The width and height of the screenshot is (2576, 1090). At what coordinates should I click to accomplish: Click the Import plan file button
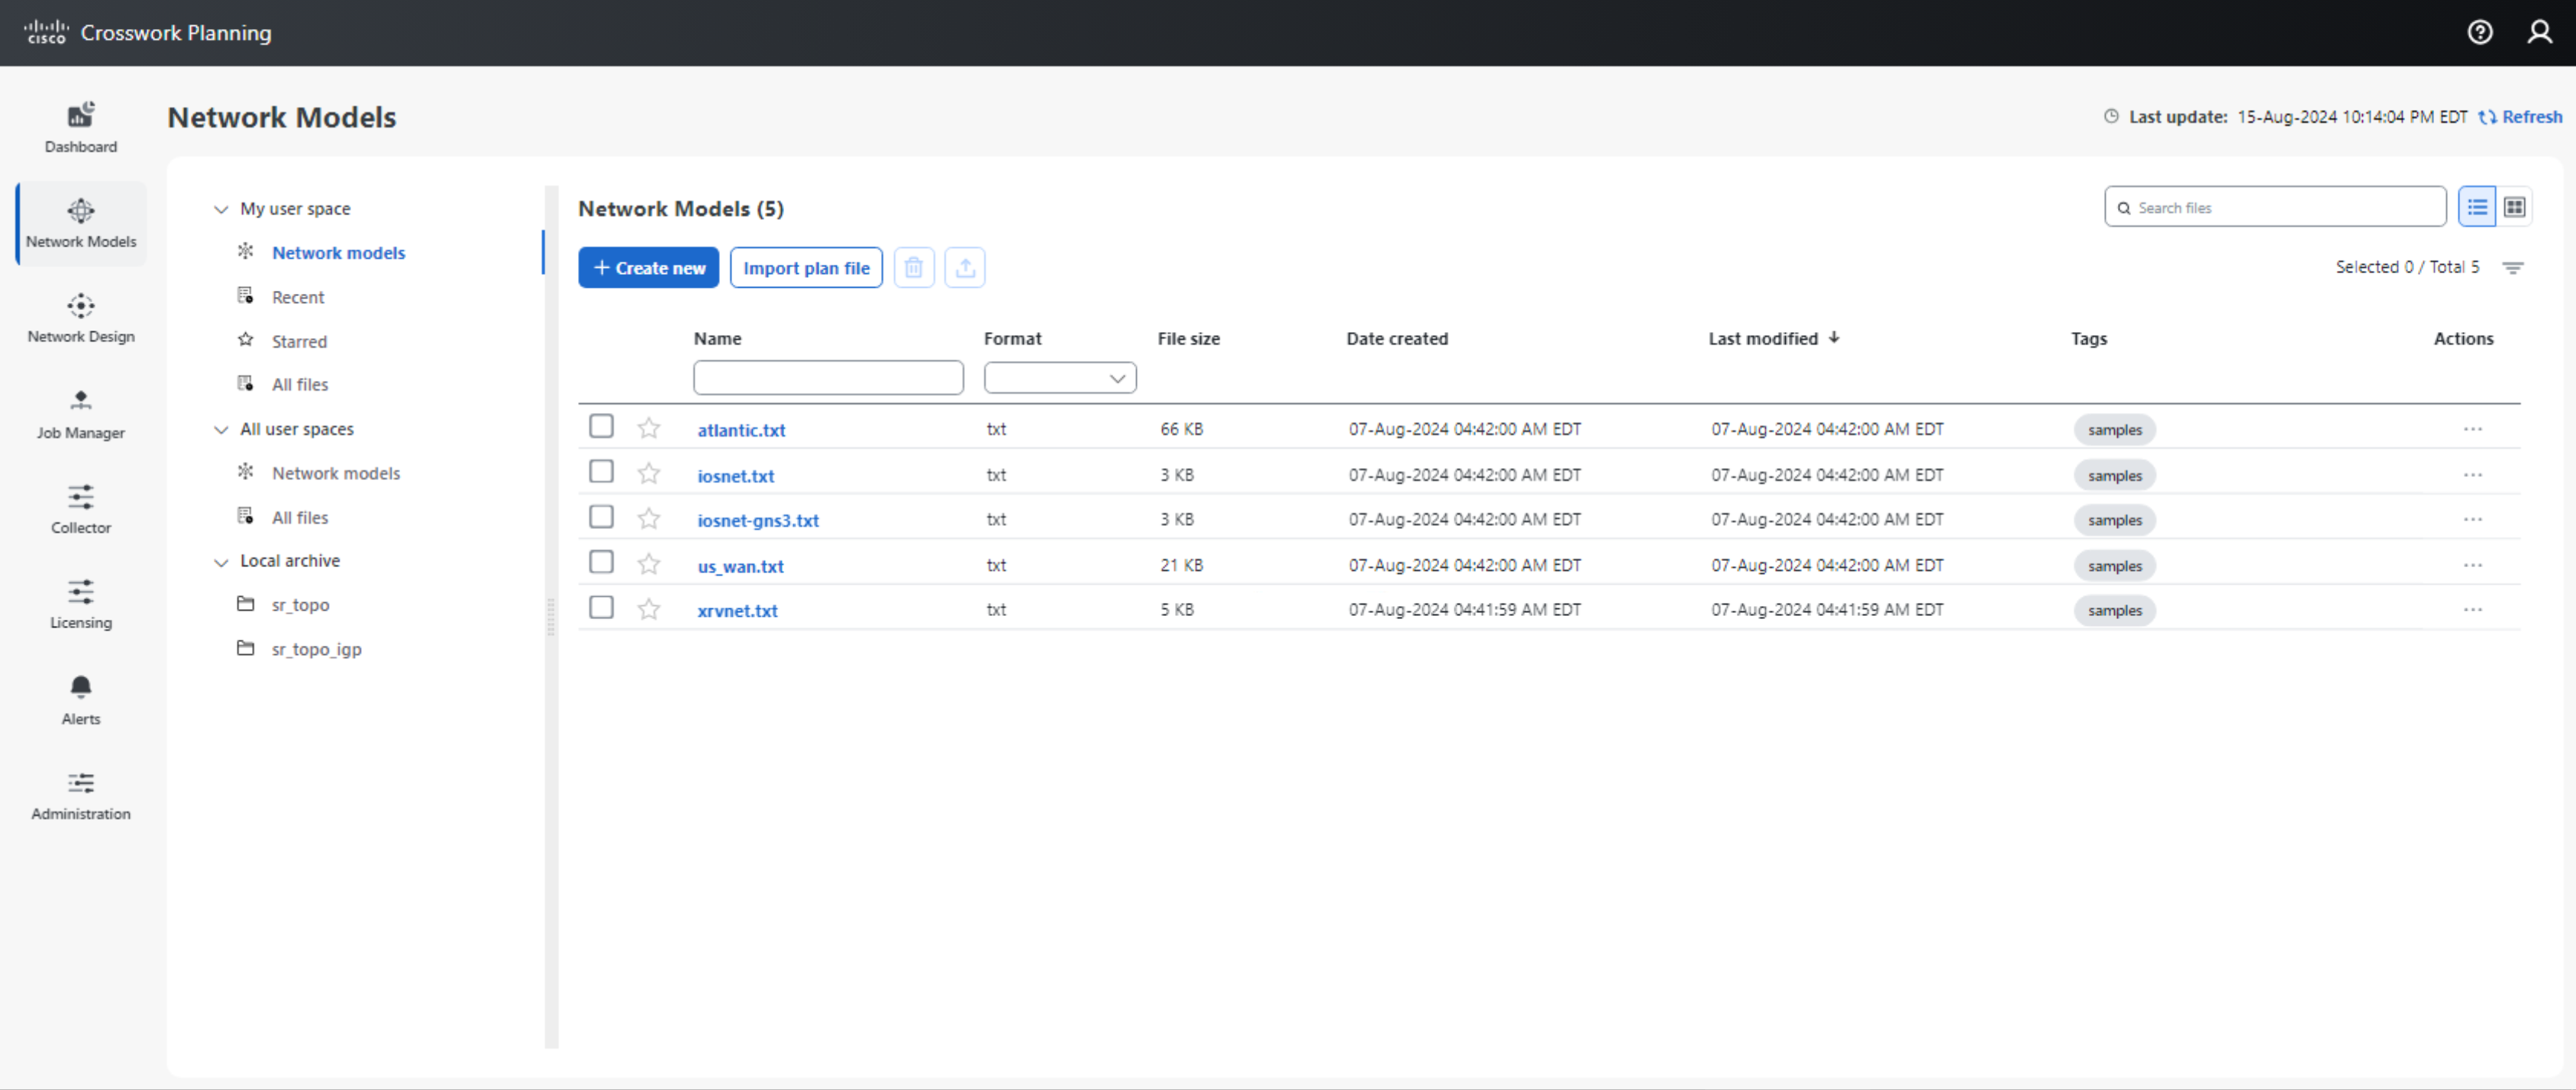pos(805,268)
